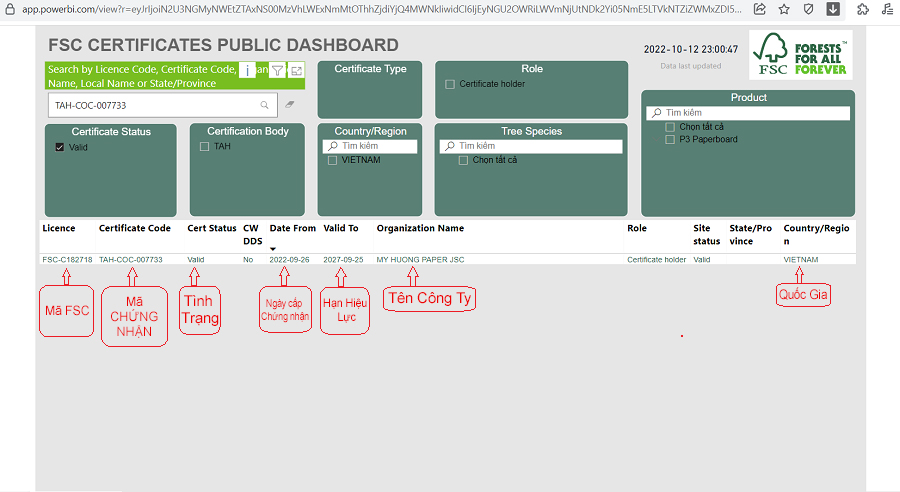Select the P3 Paperboard product checkbox
Viewport: 900px width, 492px height.
pos(670,139)
